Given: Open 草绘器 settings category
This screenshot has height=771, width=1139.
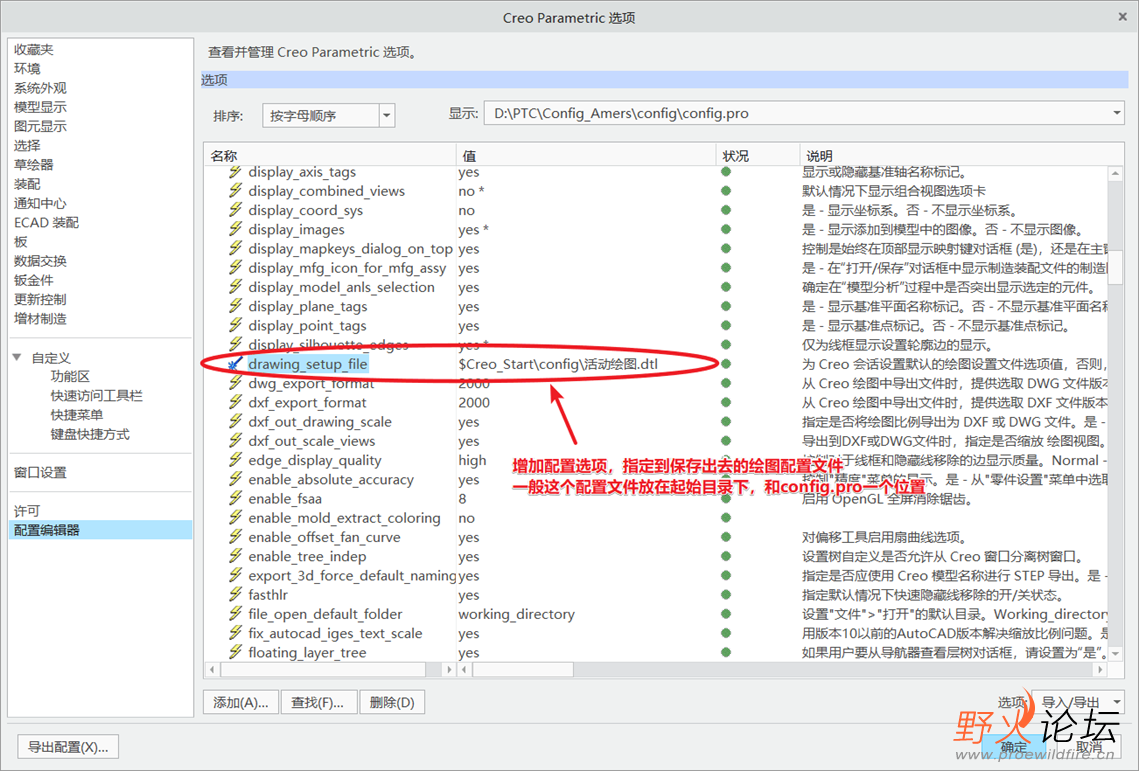Looking at the screenshot, I should pyautogui.click(x=33, y=165).
